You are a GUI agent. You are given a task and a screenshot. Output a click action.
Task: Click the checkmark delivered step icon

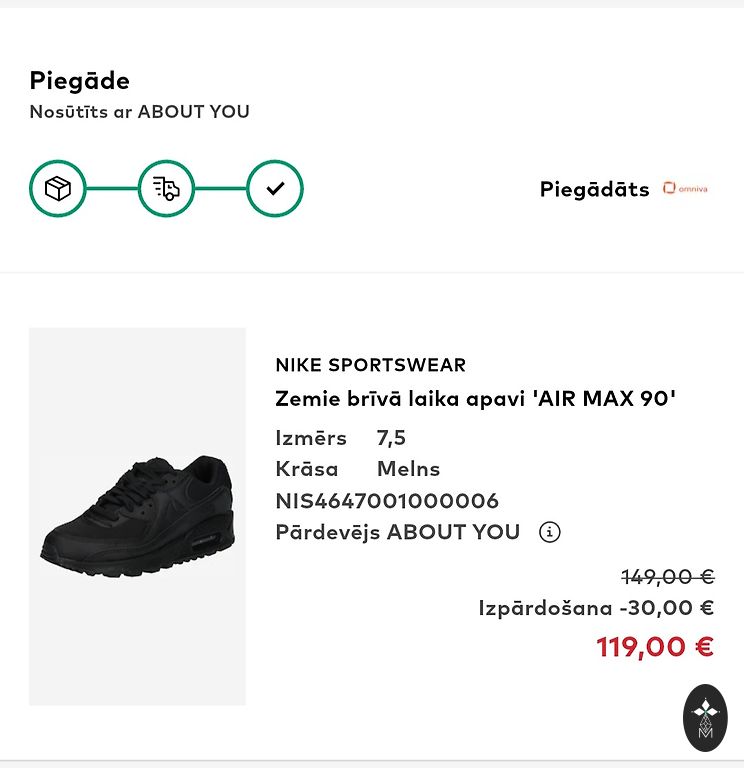pyautogui.click(x=275, y=188)
